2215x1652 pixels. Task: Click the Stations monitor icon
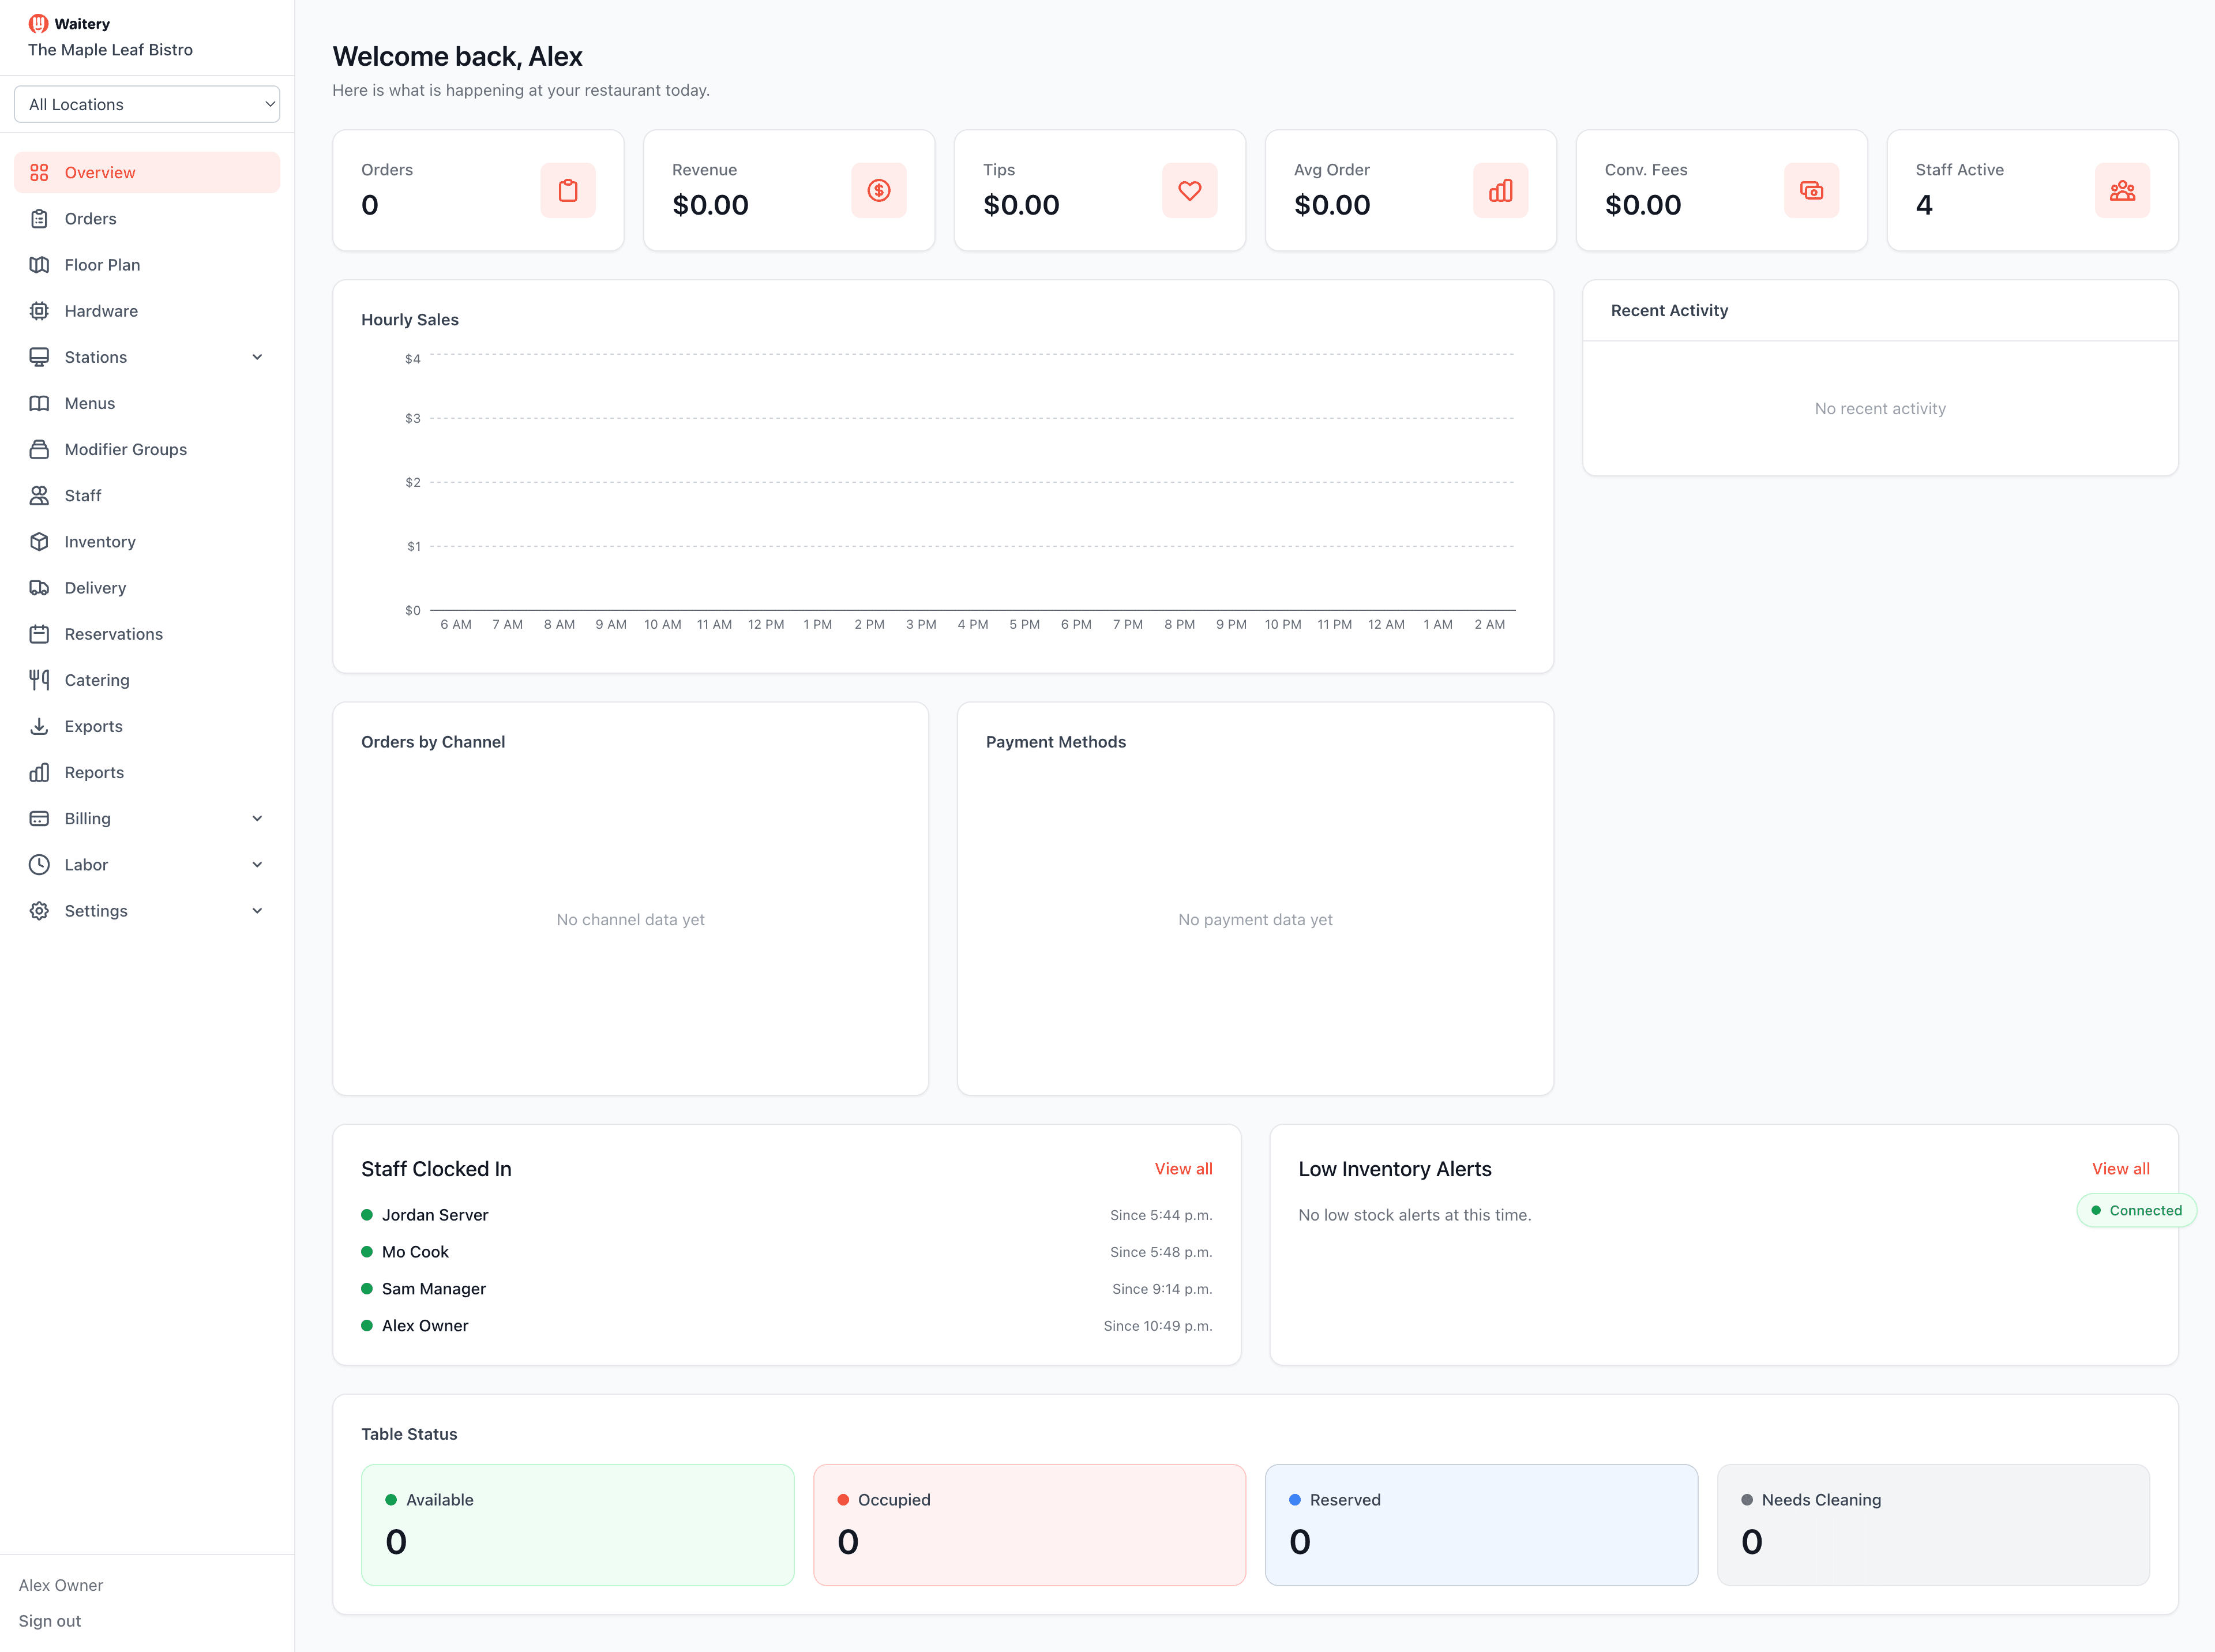(x=39, y=356)
